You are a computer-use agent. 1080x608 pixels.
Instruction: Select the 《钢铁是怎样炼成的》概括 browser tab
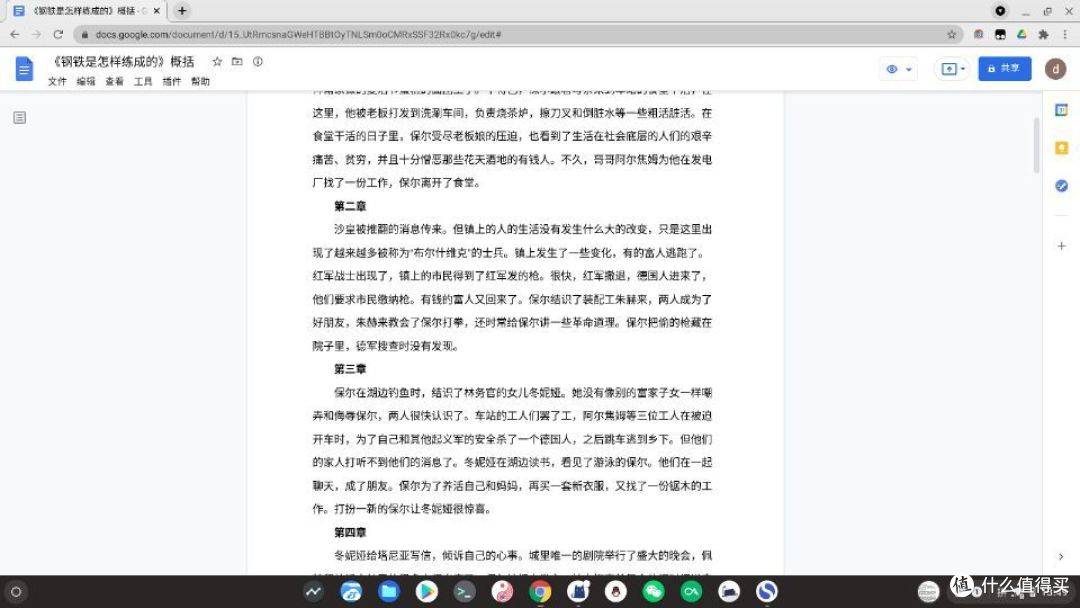click(x=86, y=11)
